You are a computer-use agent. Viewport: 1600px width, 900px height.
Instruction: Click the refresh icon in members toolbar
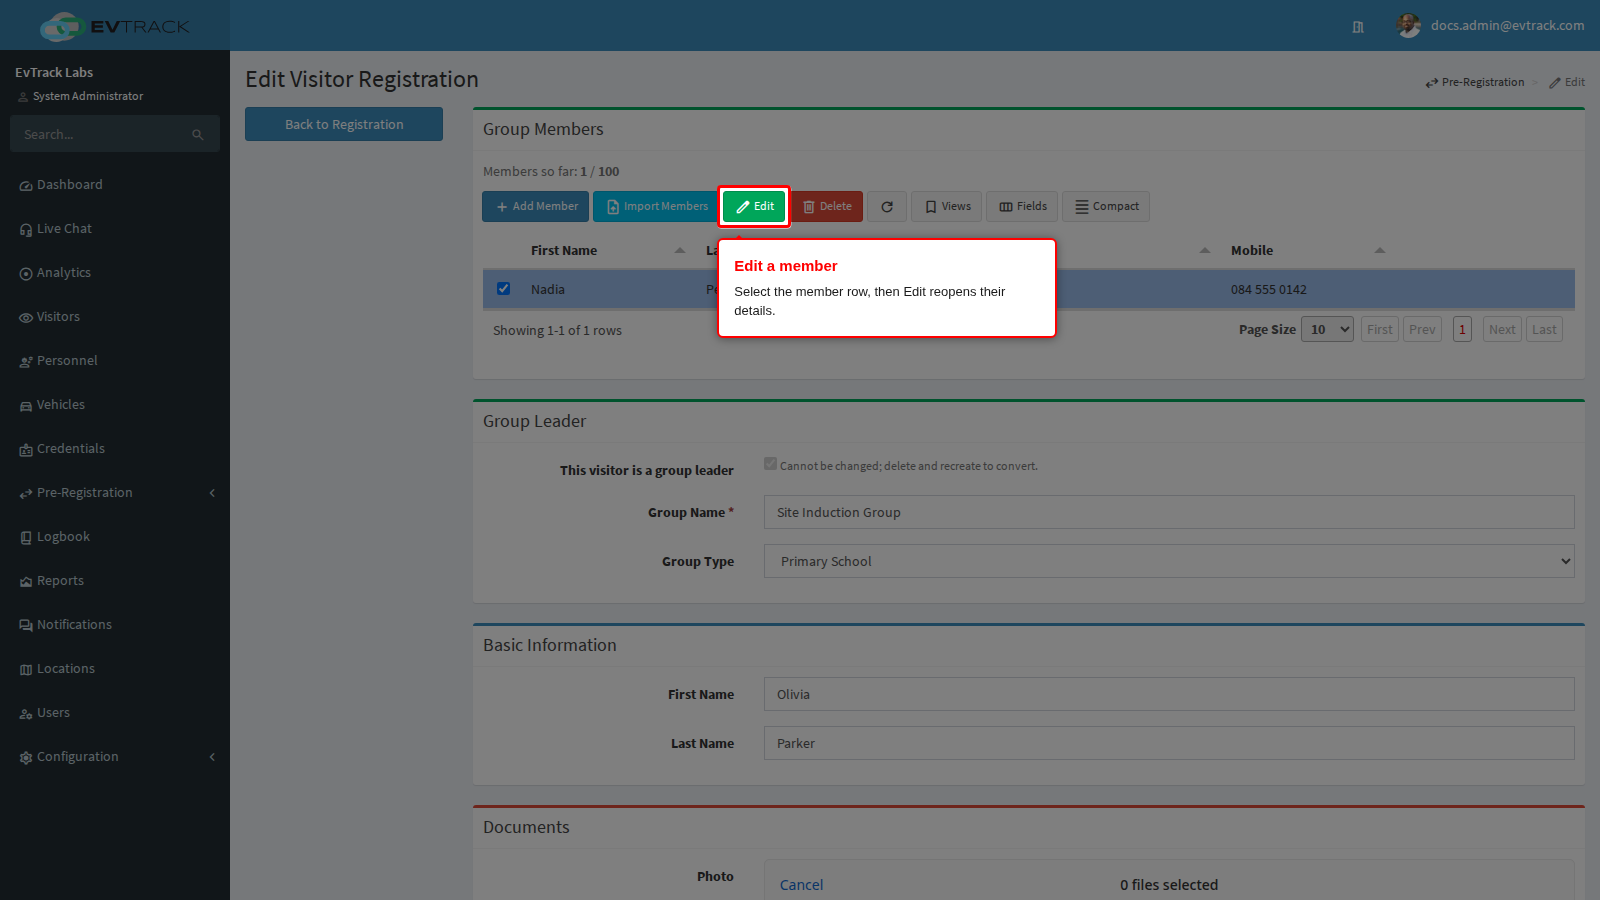click(x=887, y=206)
